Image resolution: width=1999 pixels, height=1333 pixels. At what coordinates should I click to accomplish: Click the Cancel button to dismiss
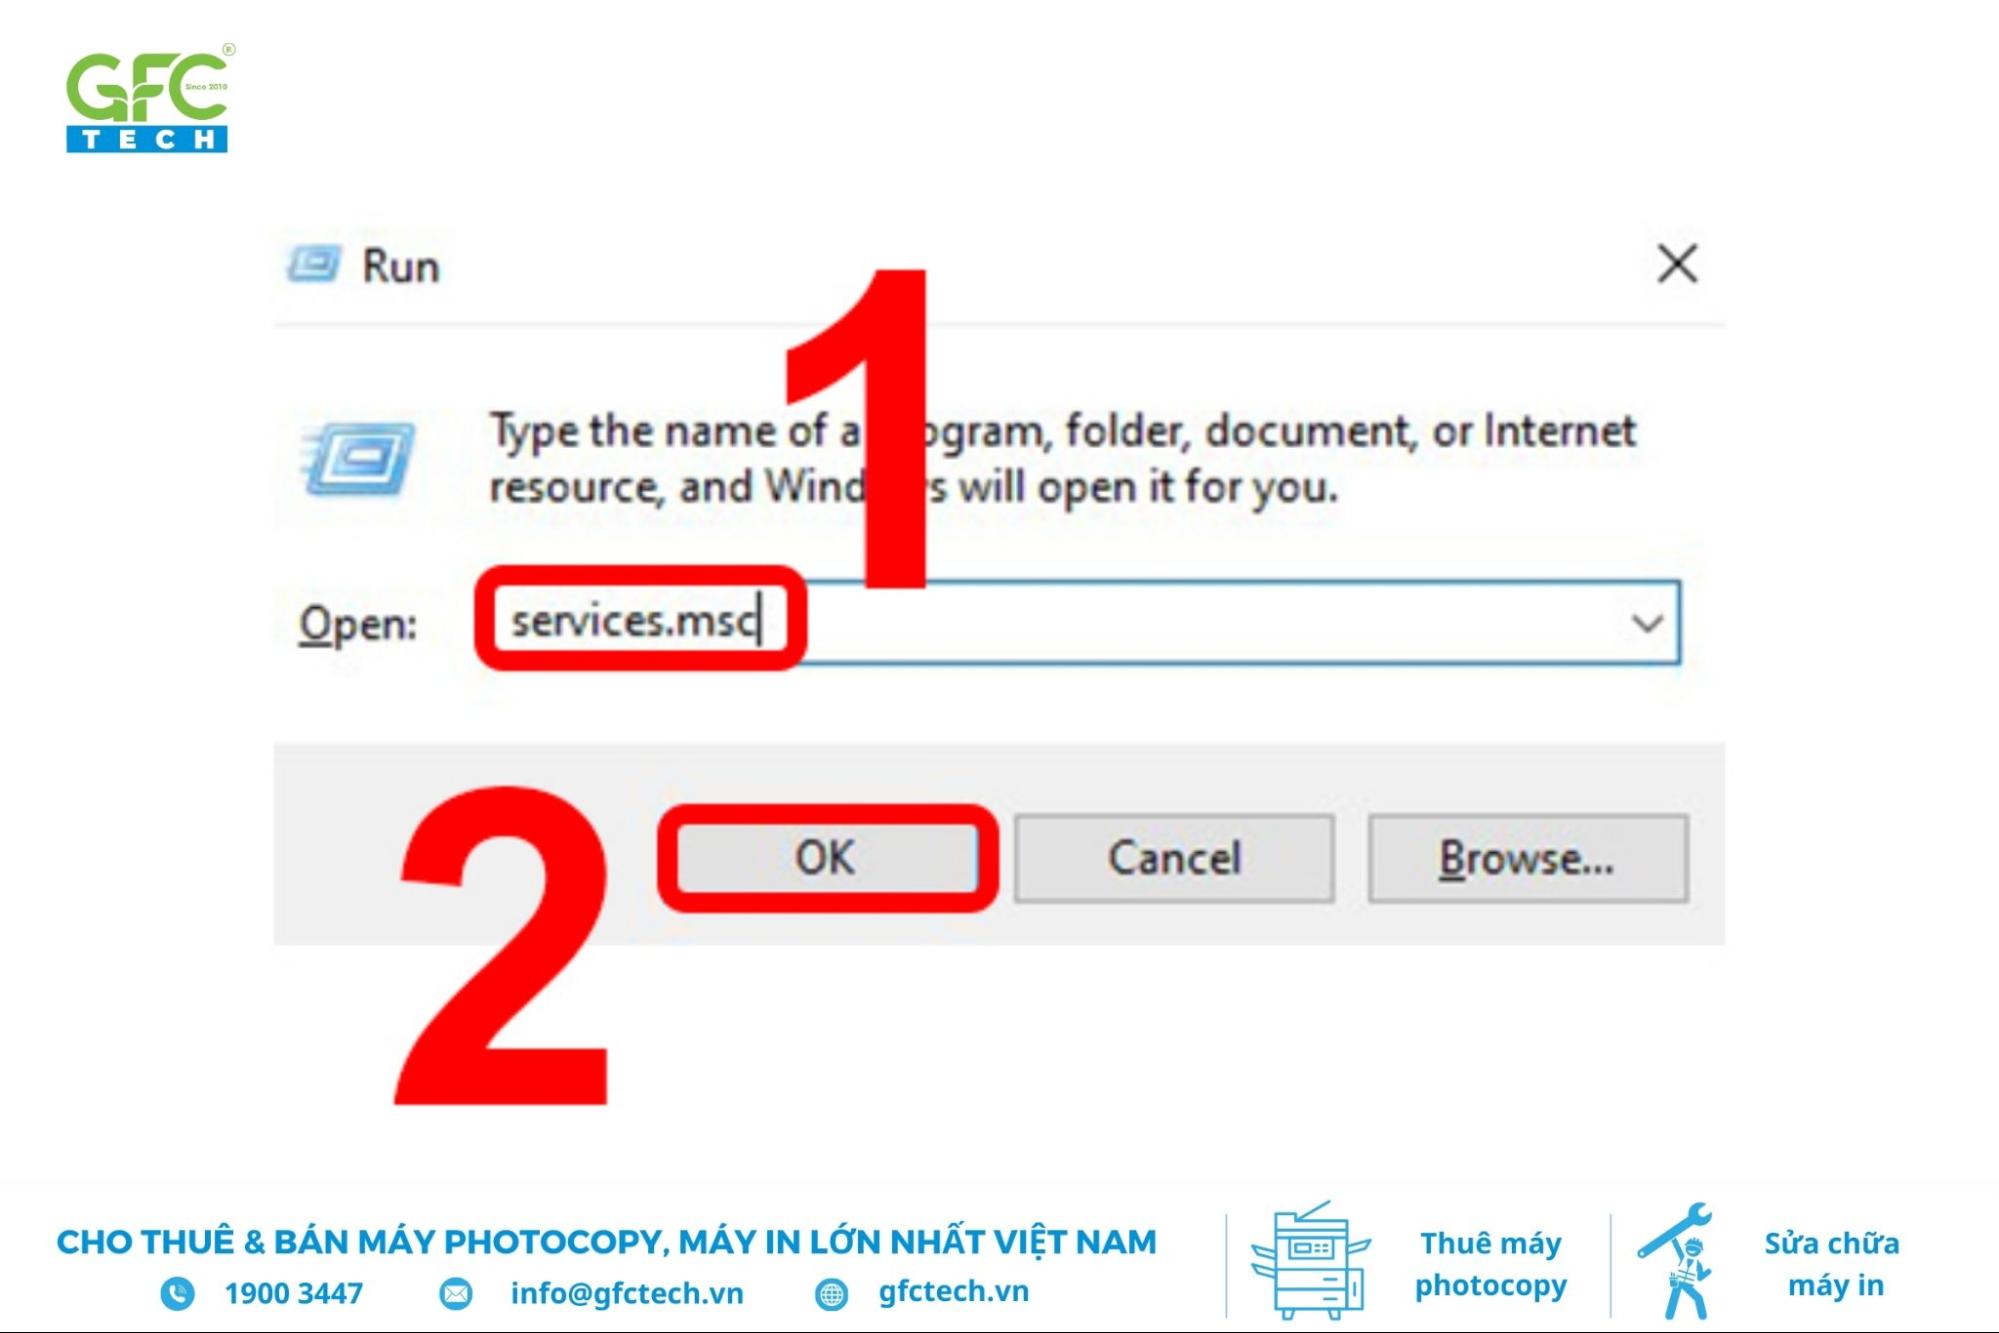coord(1174,858)
